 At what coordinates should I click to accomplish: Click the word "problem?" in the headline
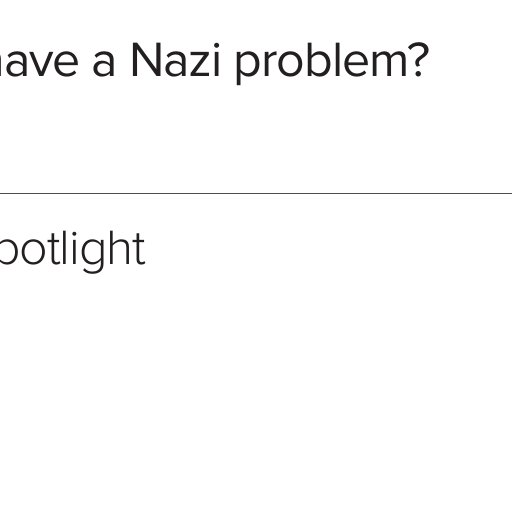[x=332, y=62]
